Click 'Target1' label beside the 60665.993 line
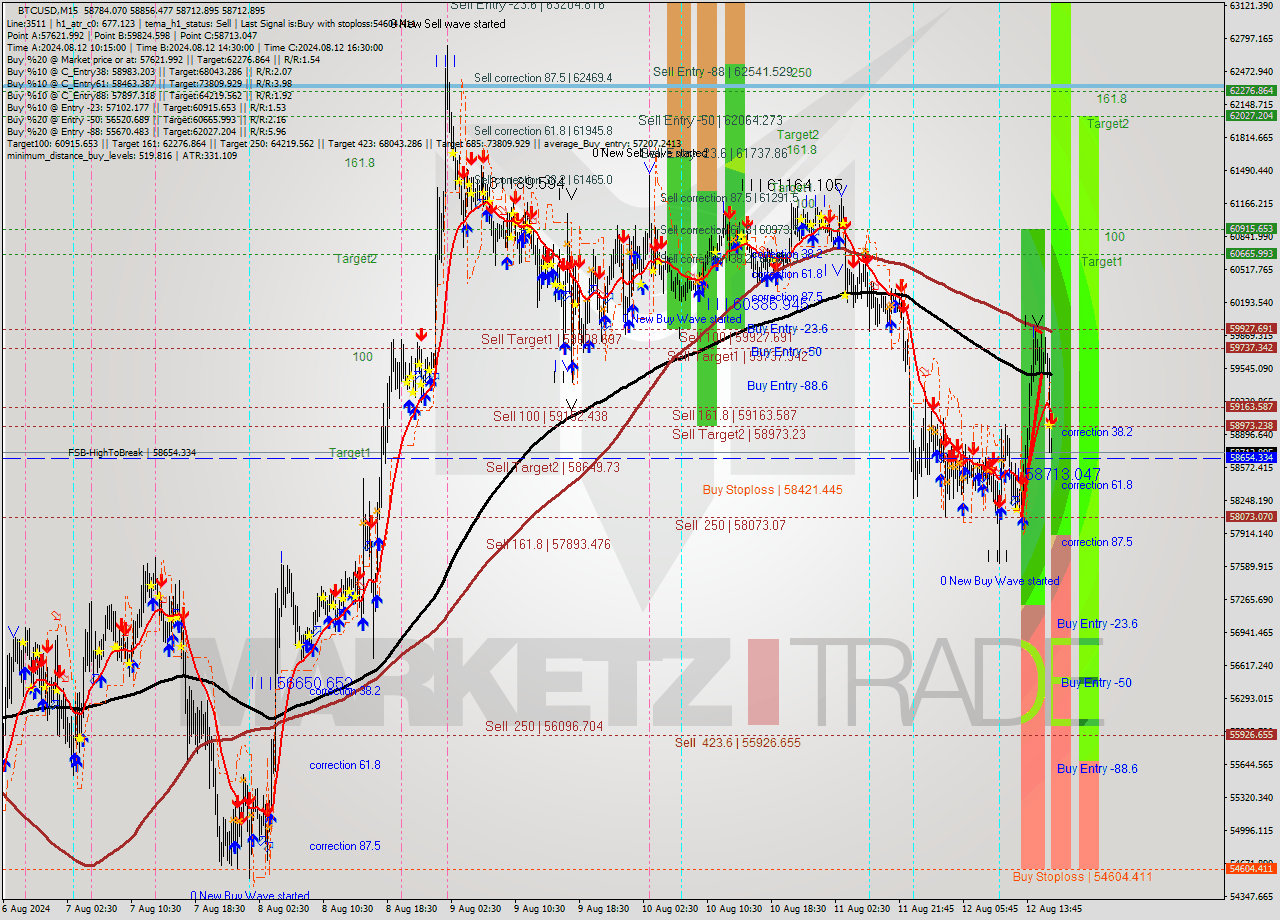 pyautogui.click(x=1101, y=262)
